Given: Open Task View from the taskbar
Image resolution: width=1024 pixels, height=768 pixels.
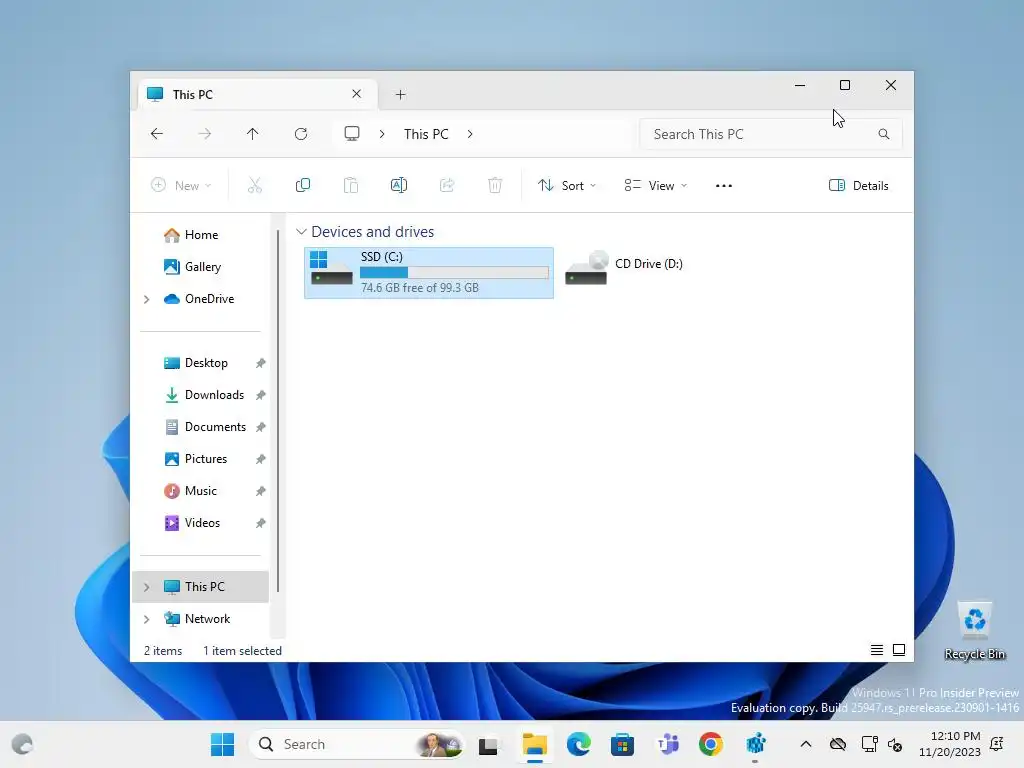Looking at the screenshot, I should (488, 745).
